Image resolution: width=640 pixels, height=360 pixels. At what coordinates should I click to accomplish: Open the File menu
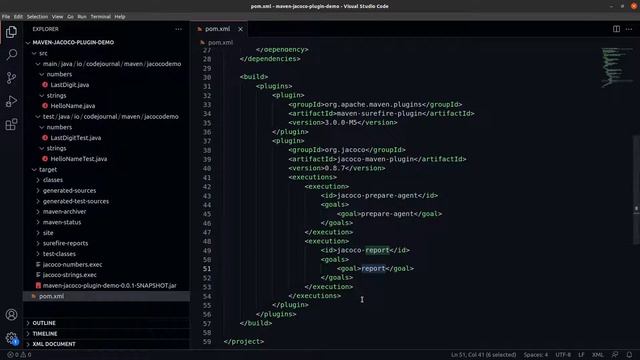point(6,17)
